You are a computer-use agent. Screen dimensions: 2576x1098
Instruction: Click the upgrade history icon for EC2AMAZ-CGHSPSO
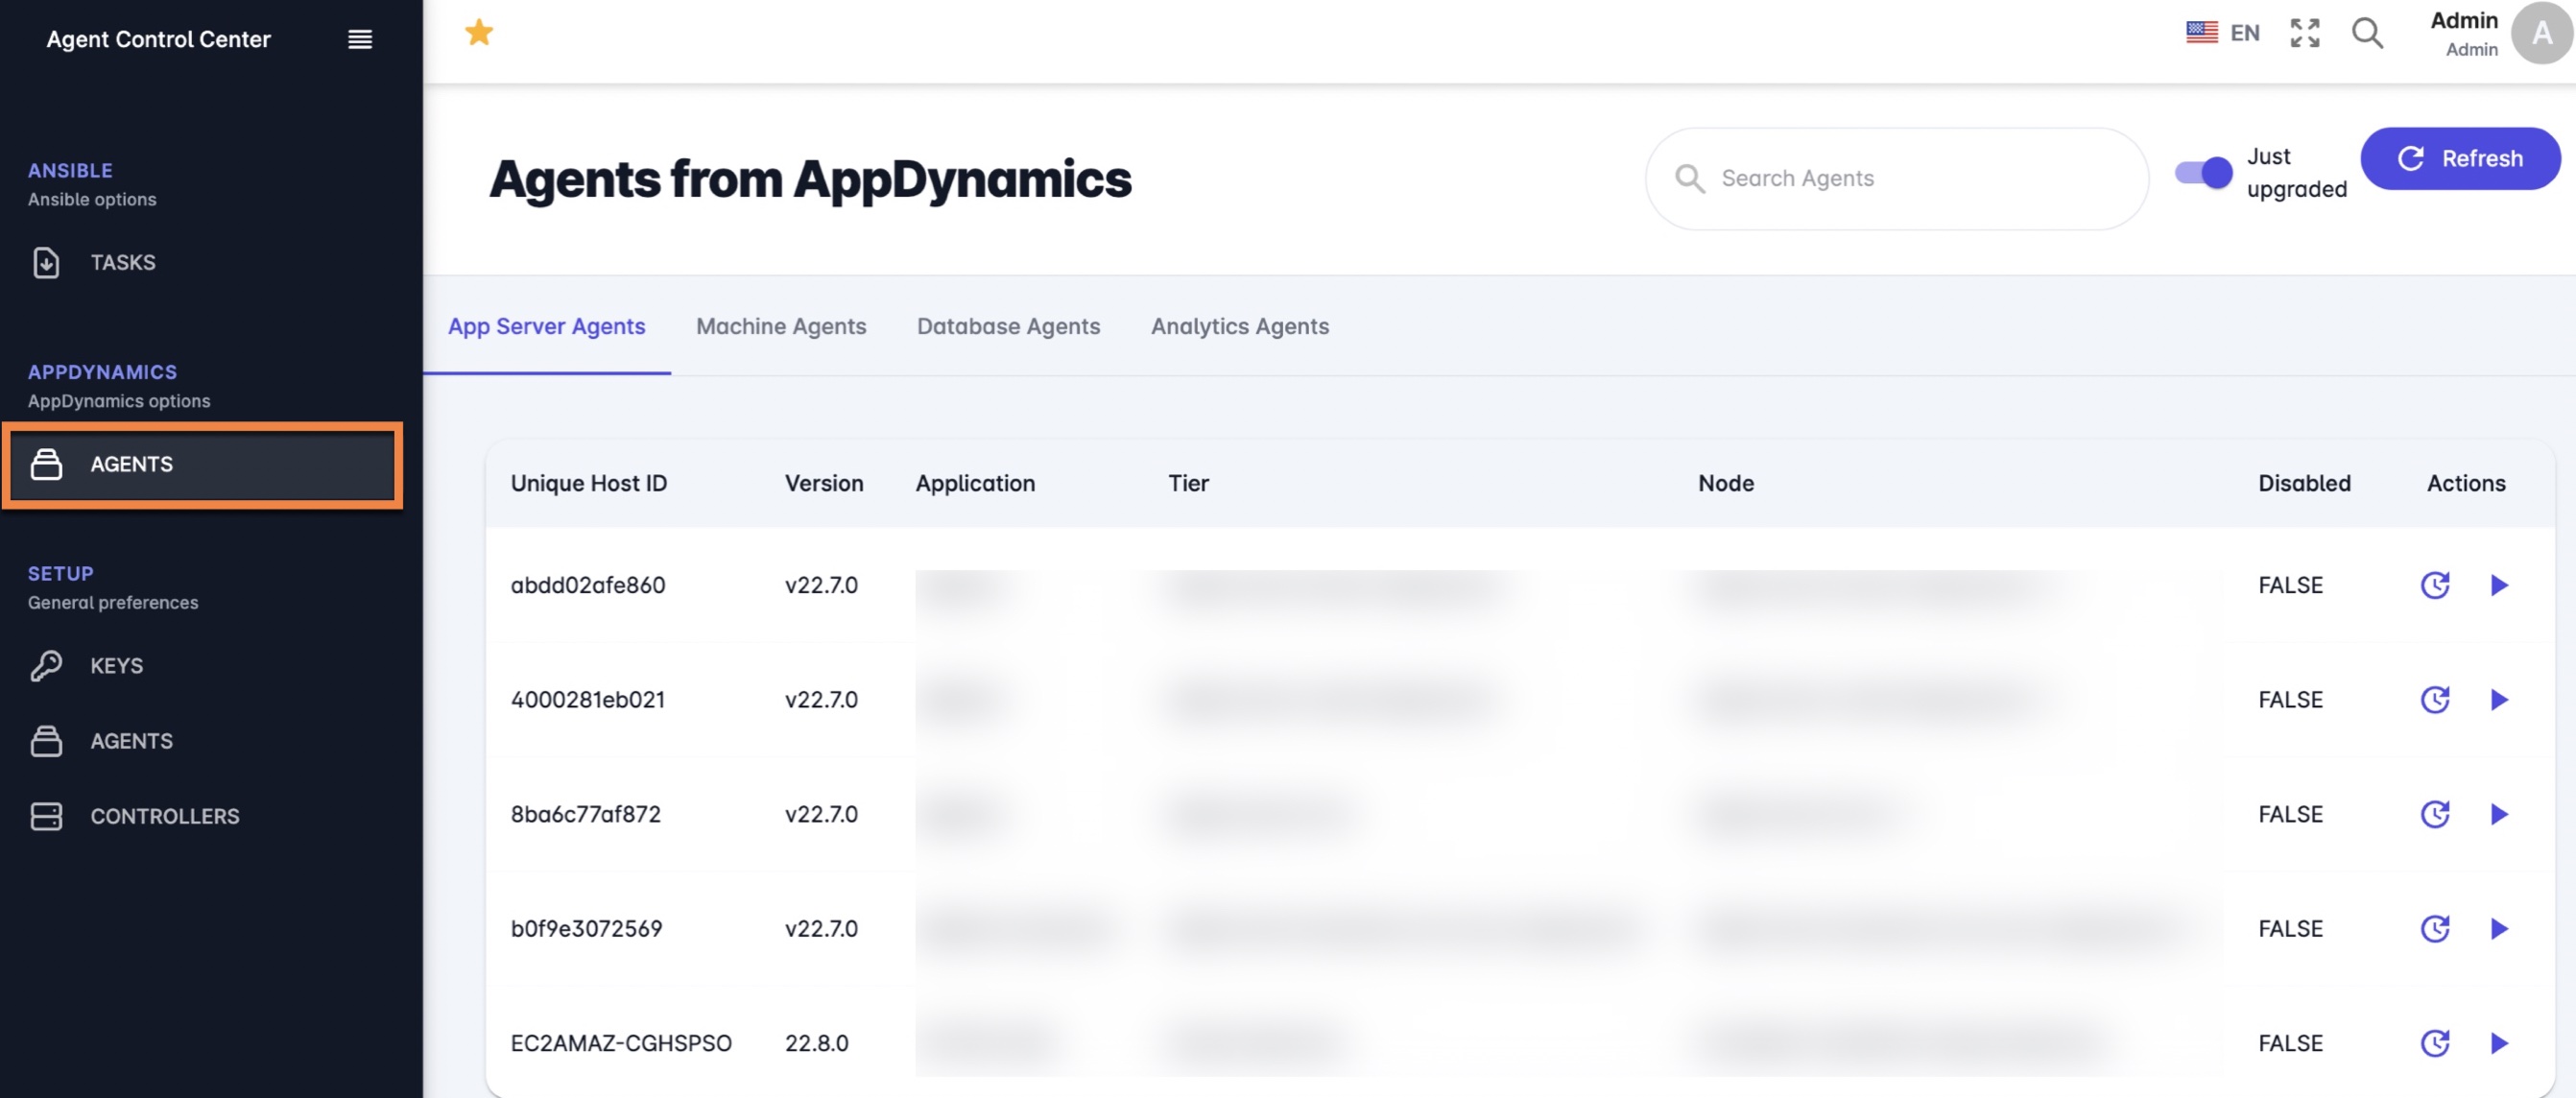click(2434, 1043)
